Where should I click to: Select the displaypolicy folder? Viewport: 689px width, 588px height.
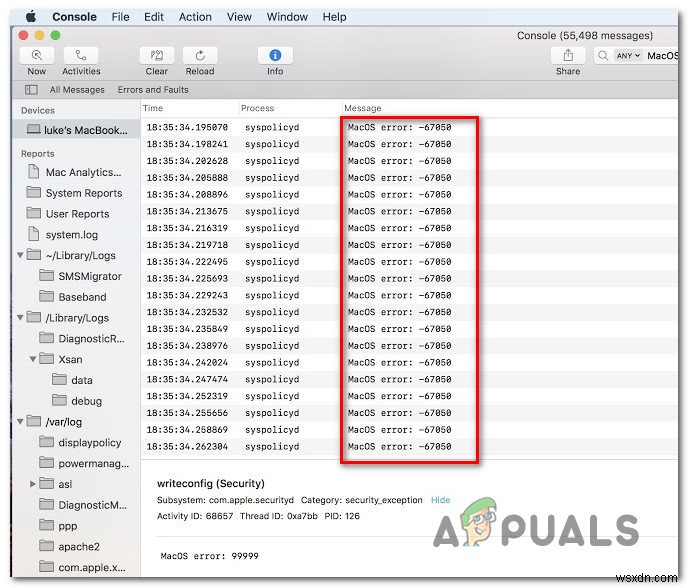[80, 443]
